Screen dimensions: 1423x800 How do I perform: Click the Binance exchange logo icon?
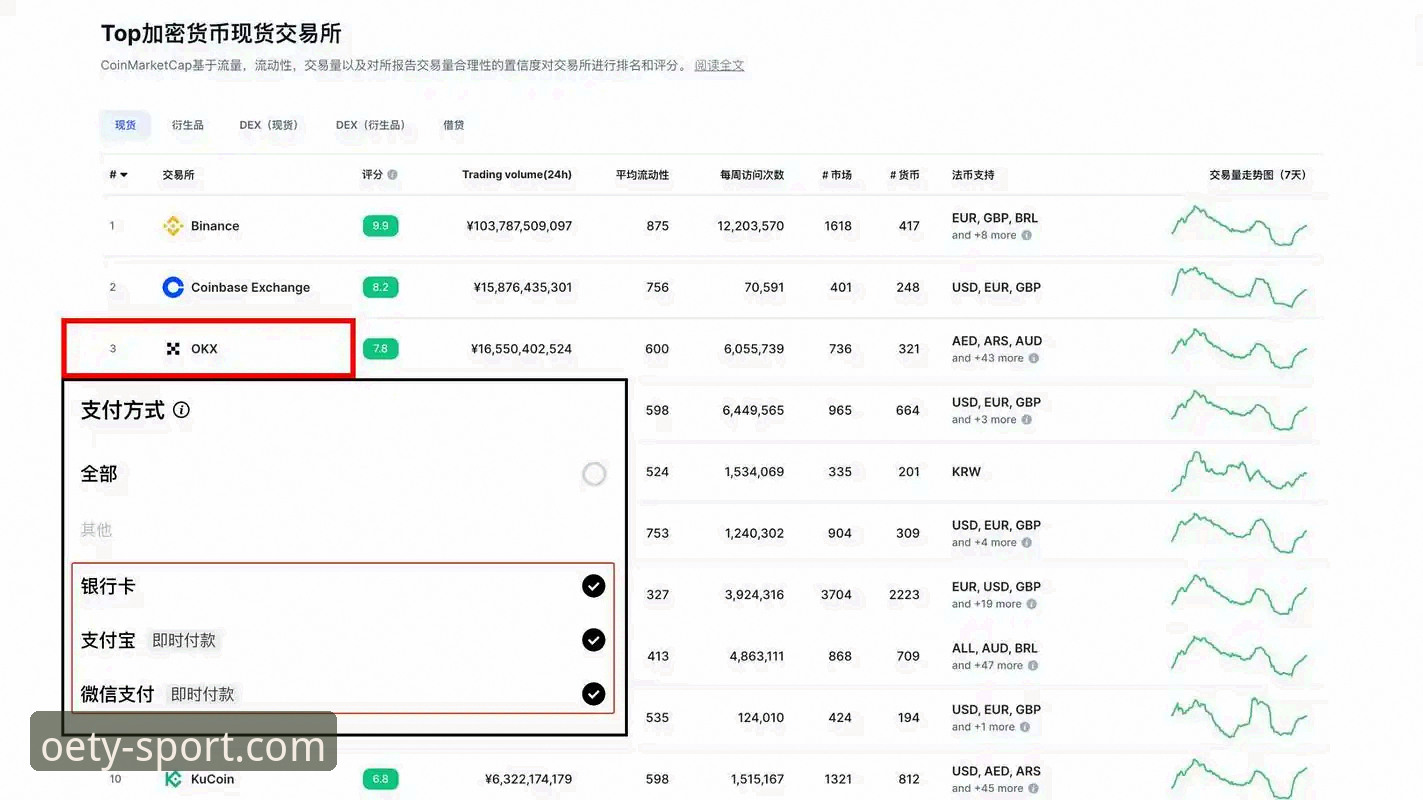point(173,226)
